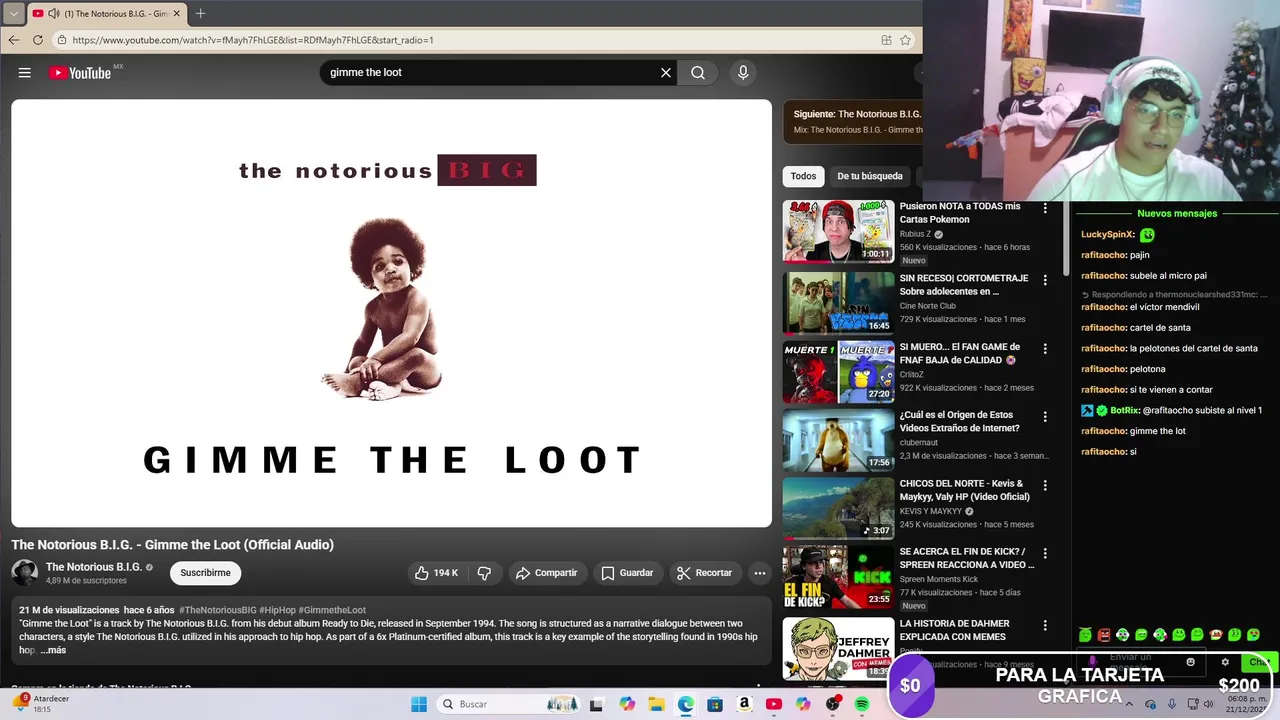The width and height of the screenshot is (1280, 720).
Task: Start voice search with the microphone
Action: click(743, 72)
